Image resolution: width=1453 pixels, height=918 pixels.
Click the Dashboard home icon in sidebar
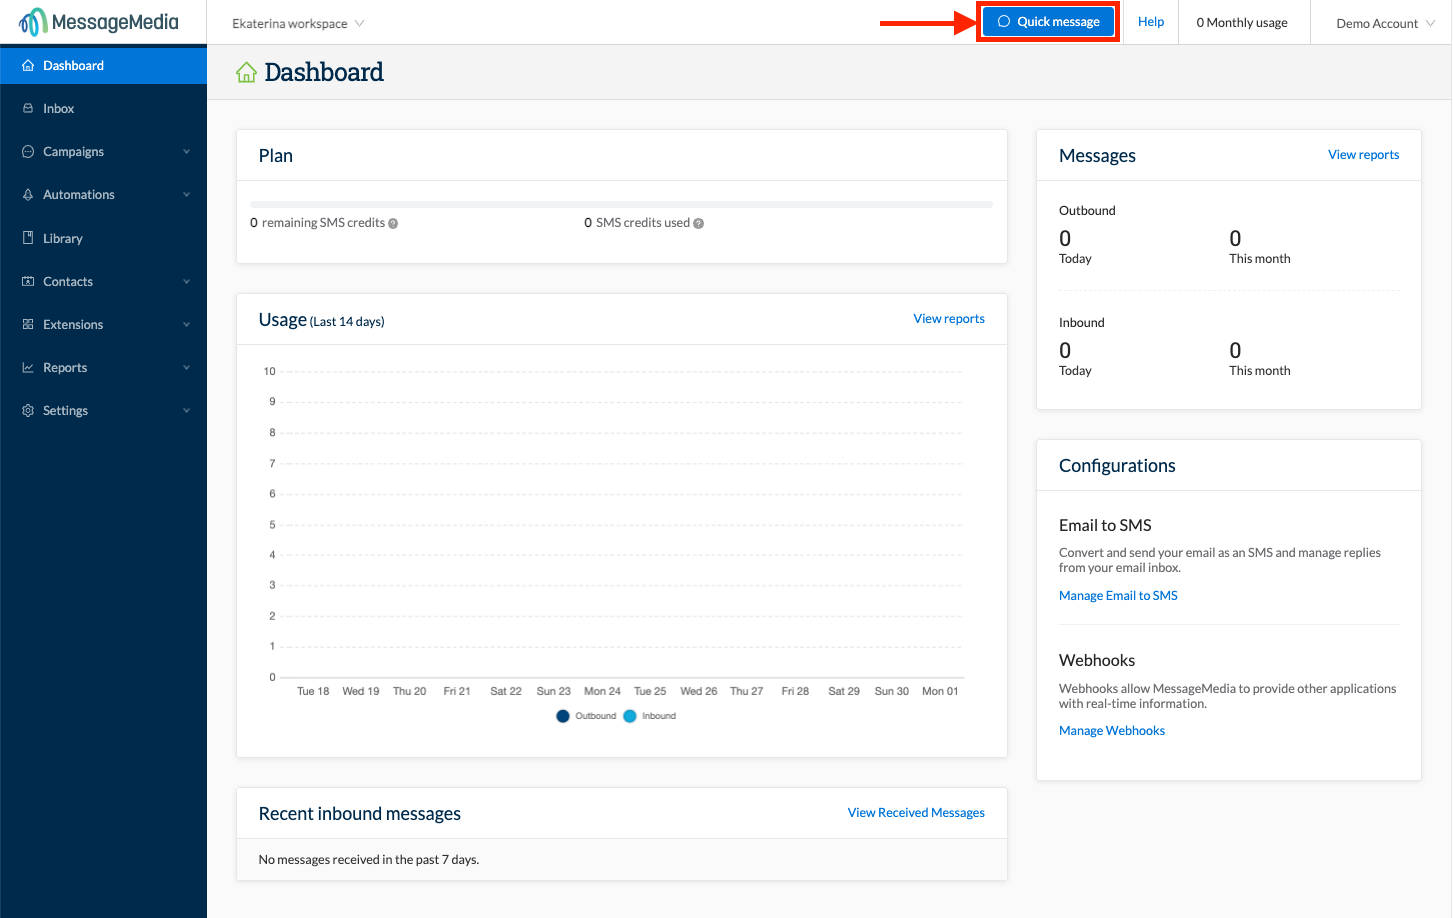pos(28,65)
